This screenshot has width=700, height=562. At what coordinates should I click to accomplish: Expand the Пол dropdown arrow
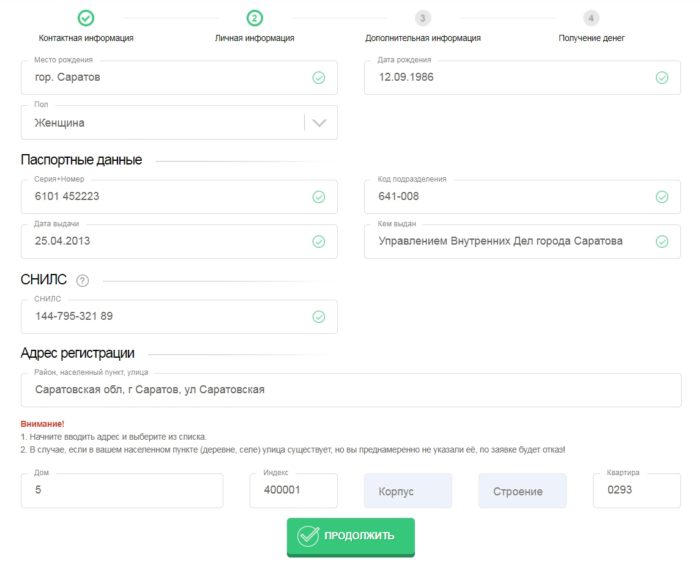click(x=320, y=123)
